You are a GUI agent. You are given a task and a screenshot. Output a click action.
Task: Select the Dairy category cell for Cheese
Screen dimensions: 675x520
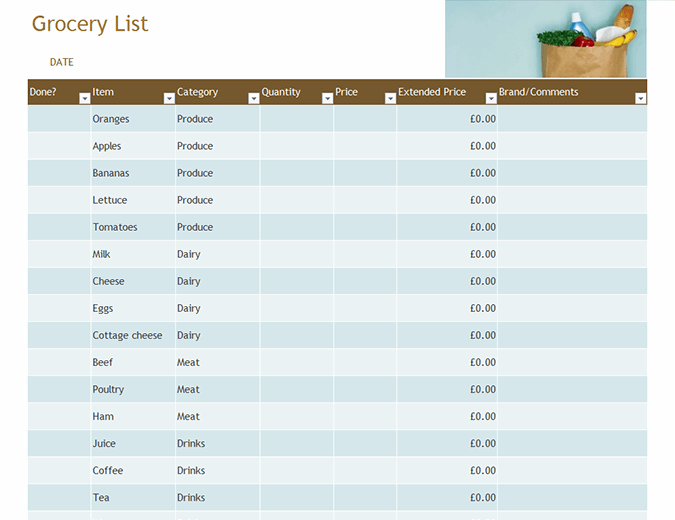click(x=217, y=281)
